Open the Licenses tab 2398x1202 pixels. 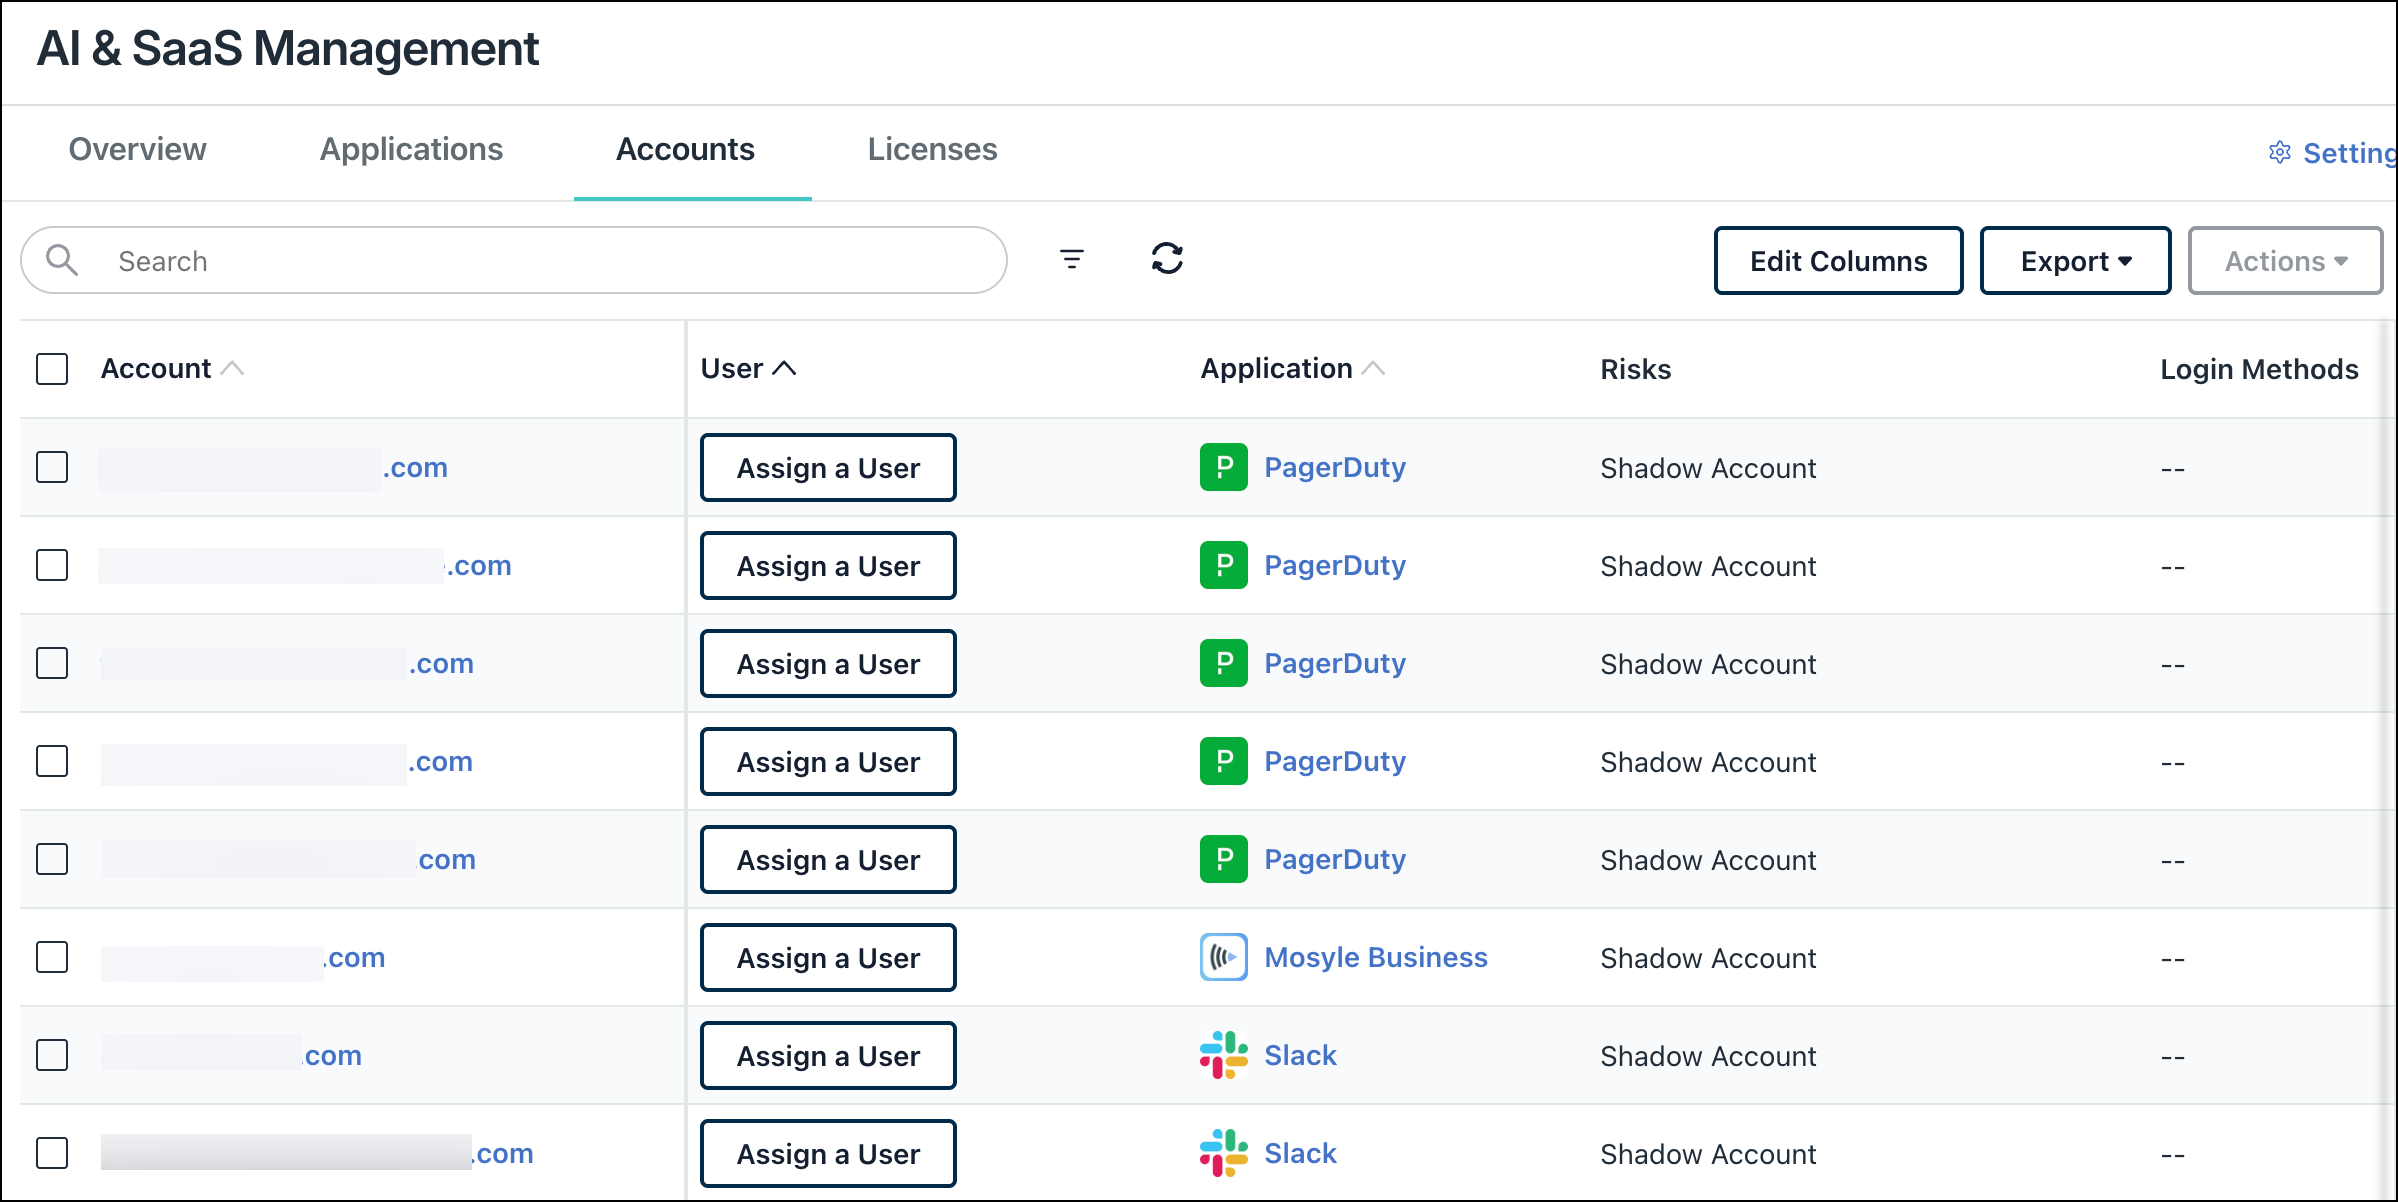click(931, 149)
